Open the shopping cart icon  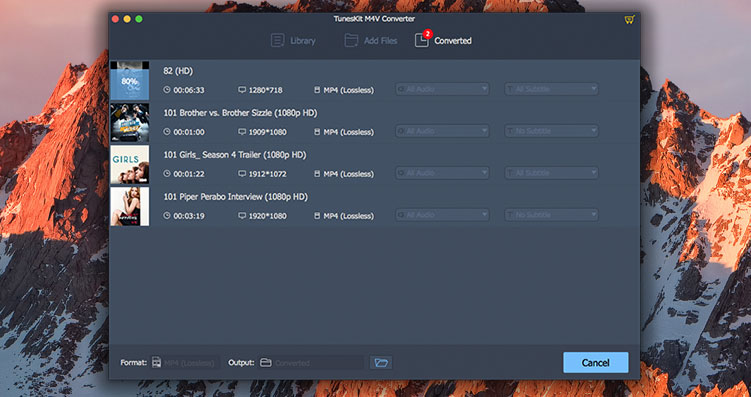point(629,20)
